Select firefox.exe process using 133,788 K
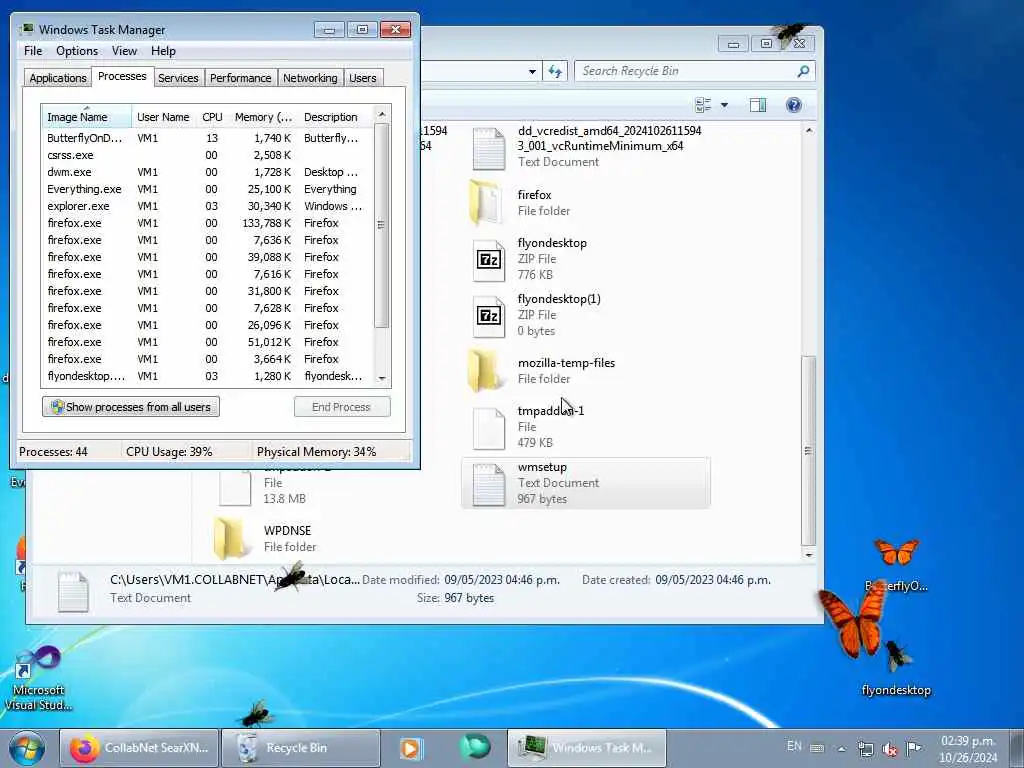 [206, 223]
